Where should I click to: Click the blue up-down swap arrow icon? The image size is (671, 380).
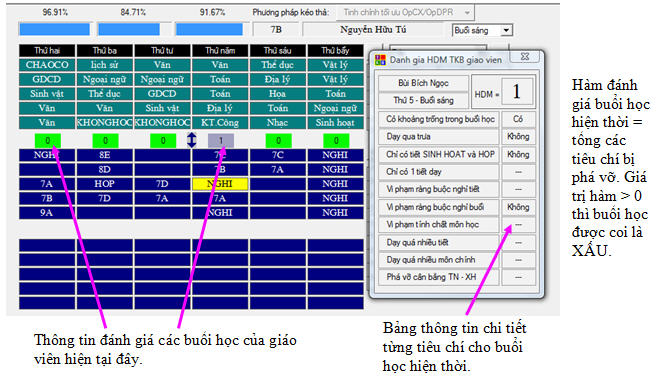[192, 140]
